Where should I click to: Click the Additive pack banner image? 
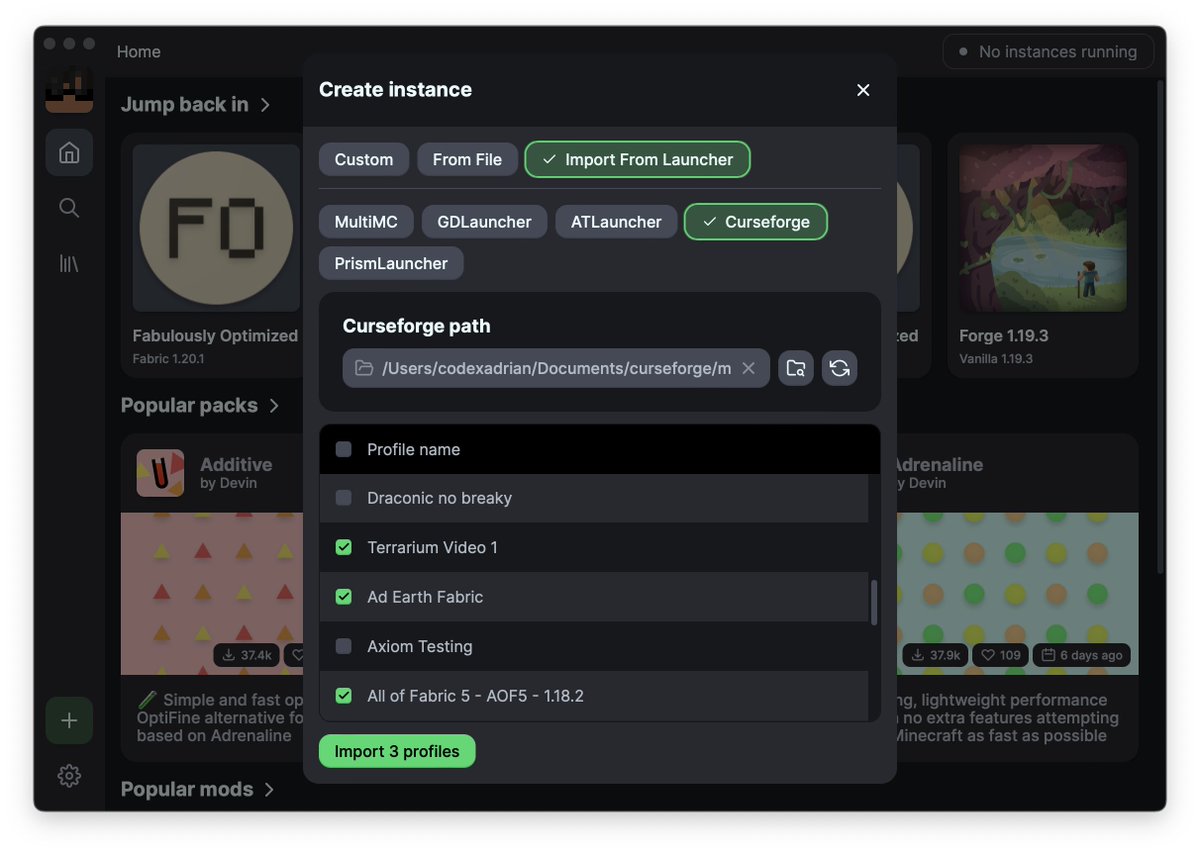pos(212,594)
